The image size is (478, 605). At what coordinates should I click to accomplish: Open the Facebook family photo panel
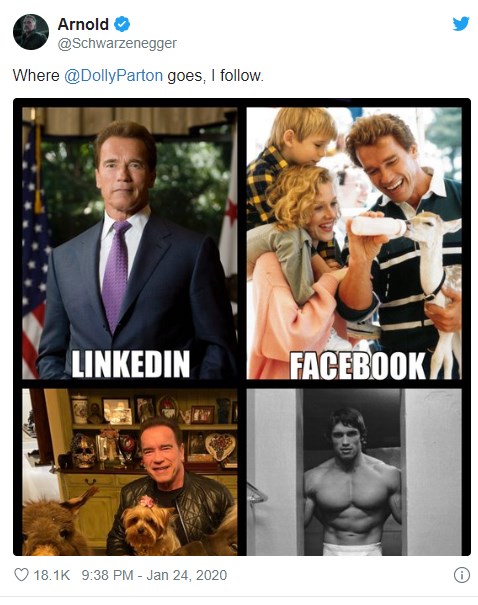click(x=354, y=243)
